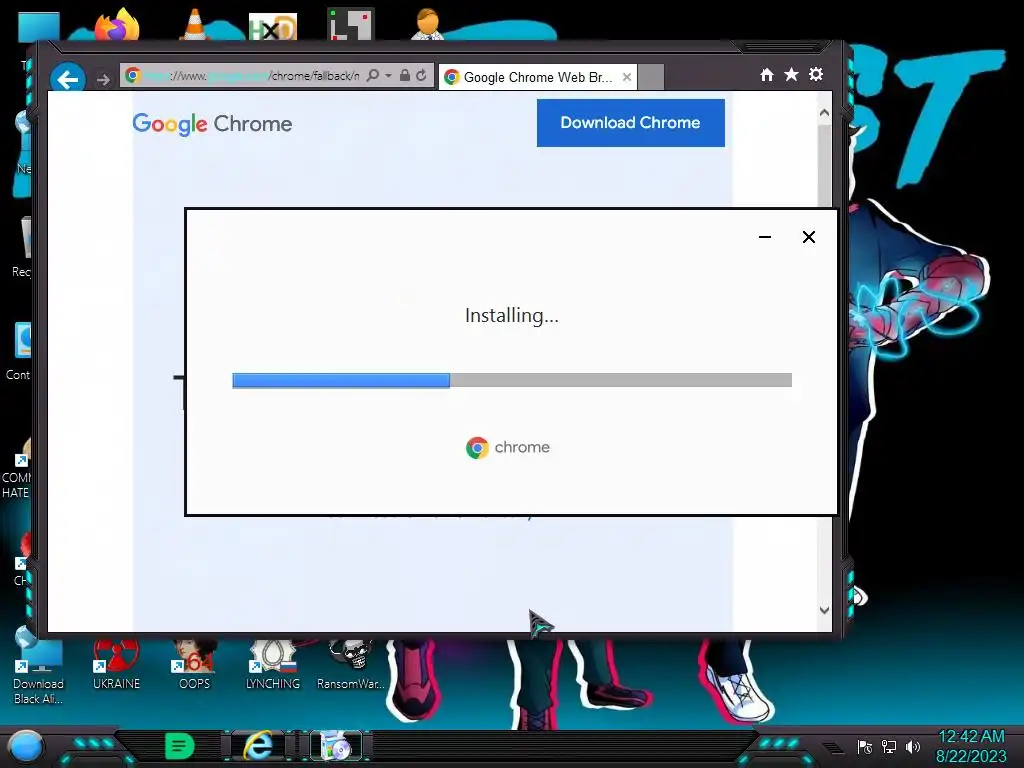The width and height of the screenshot is (1024, 768).
Task: Click the search magnifier in address bar
Action: (373, 76)
